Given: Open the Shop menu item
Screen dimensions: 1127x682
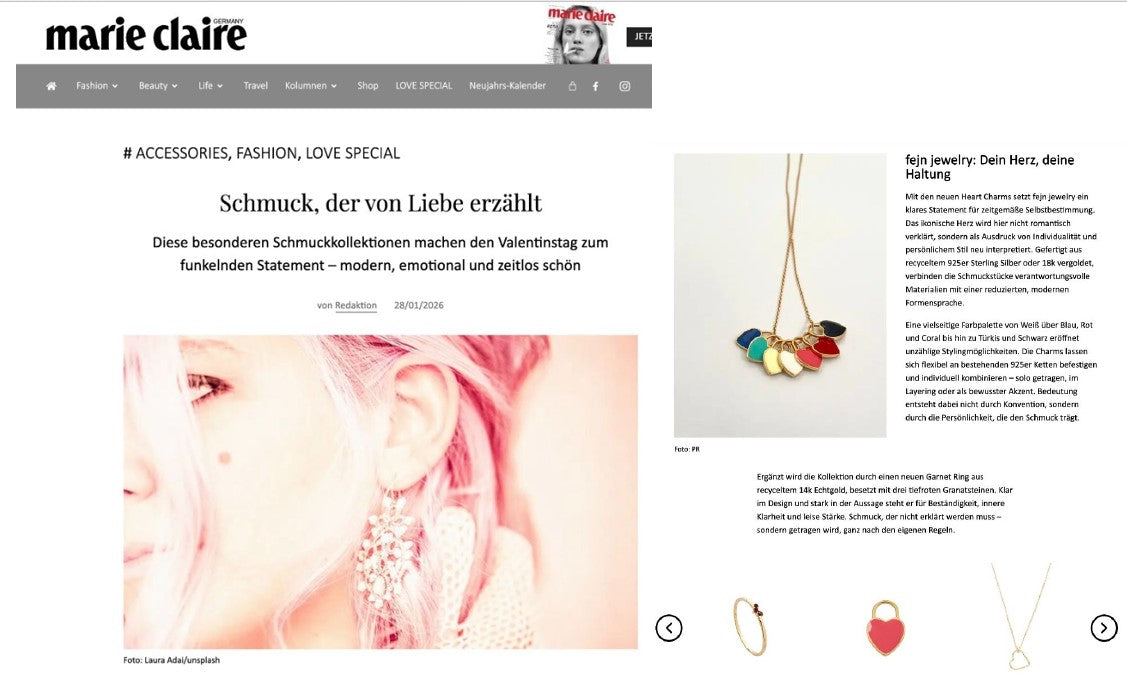Looking at the screenshot, I should [367, 86].
